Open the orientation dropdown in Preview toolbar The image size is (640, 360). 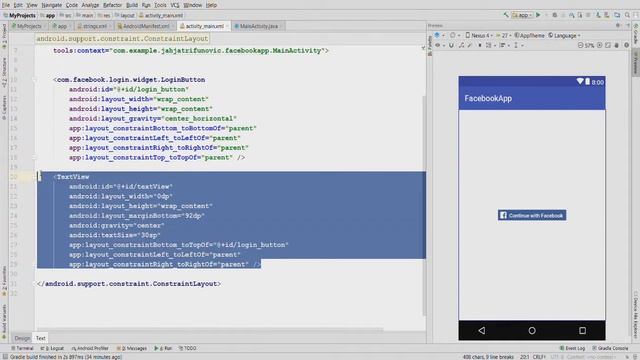point(454,36)
